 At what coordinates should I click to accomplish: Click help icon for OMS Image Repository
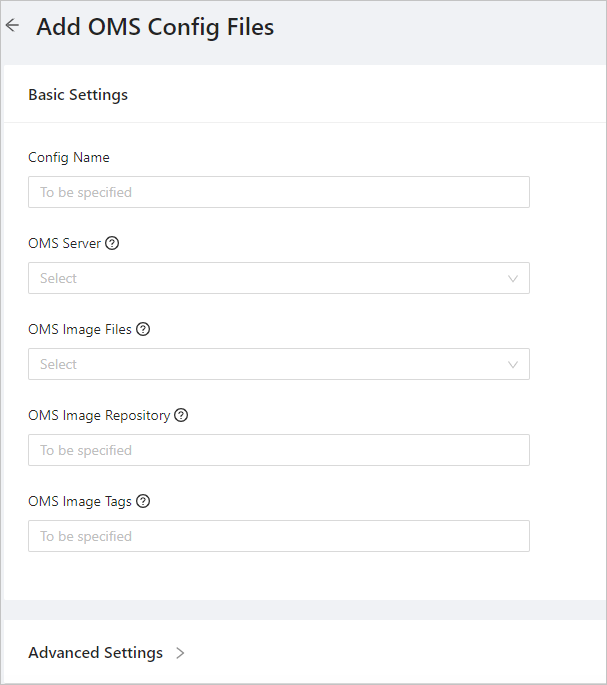181,415
